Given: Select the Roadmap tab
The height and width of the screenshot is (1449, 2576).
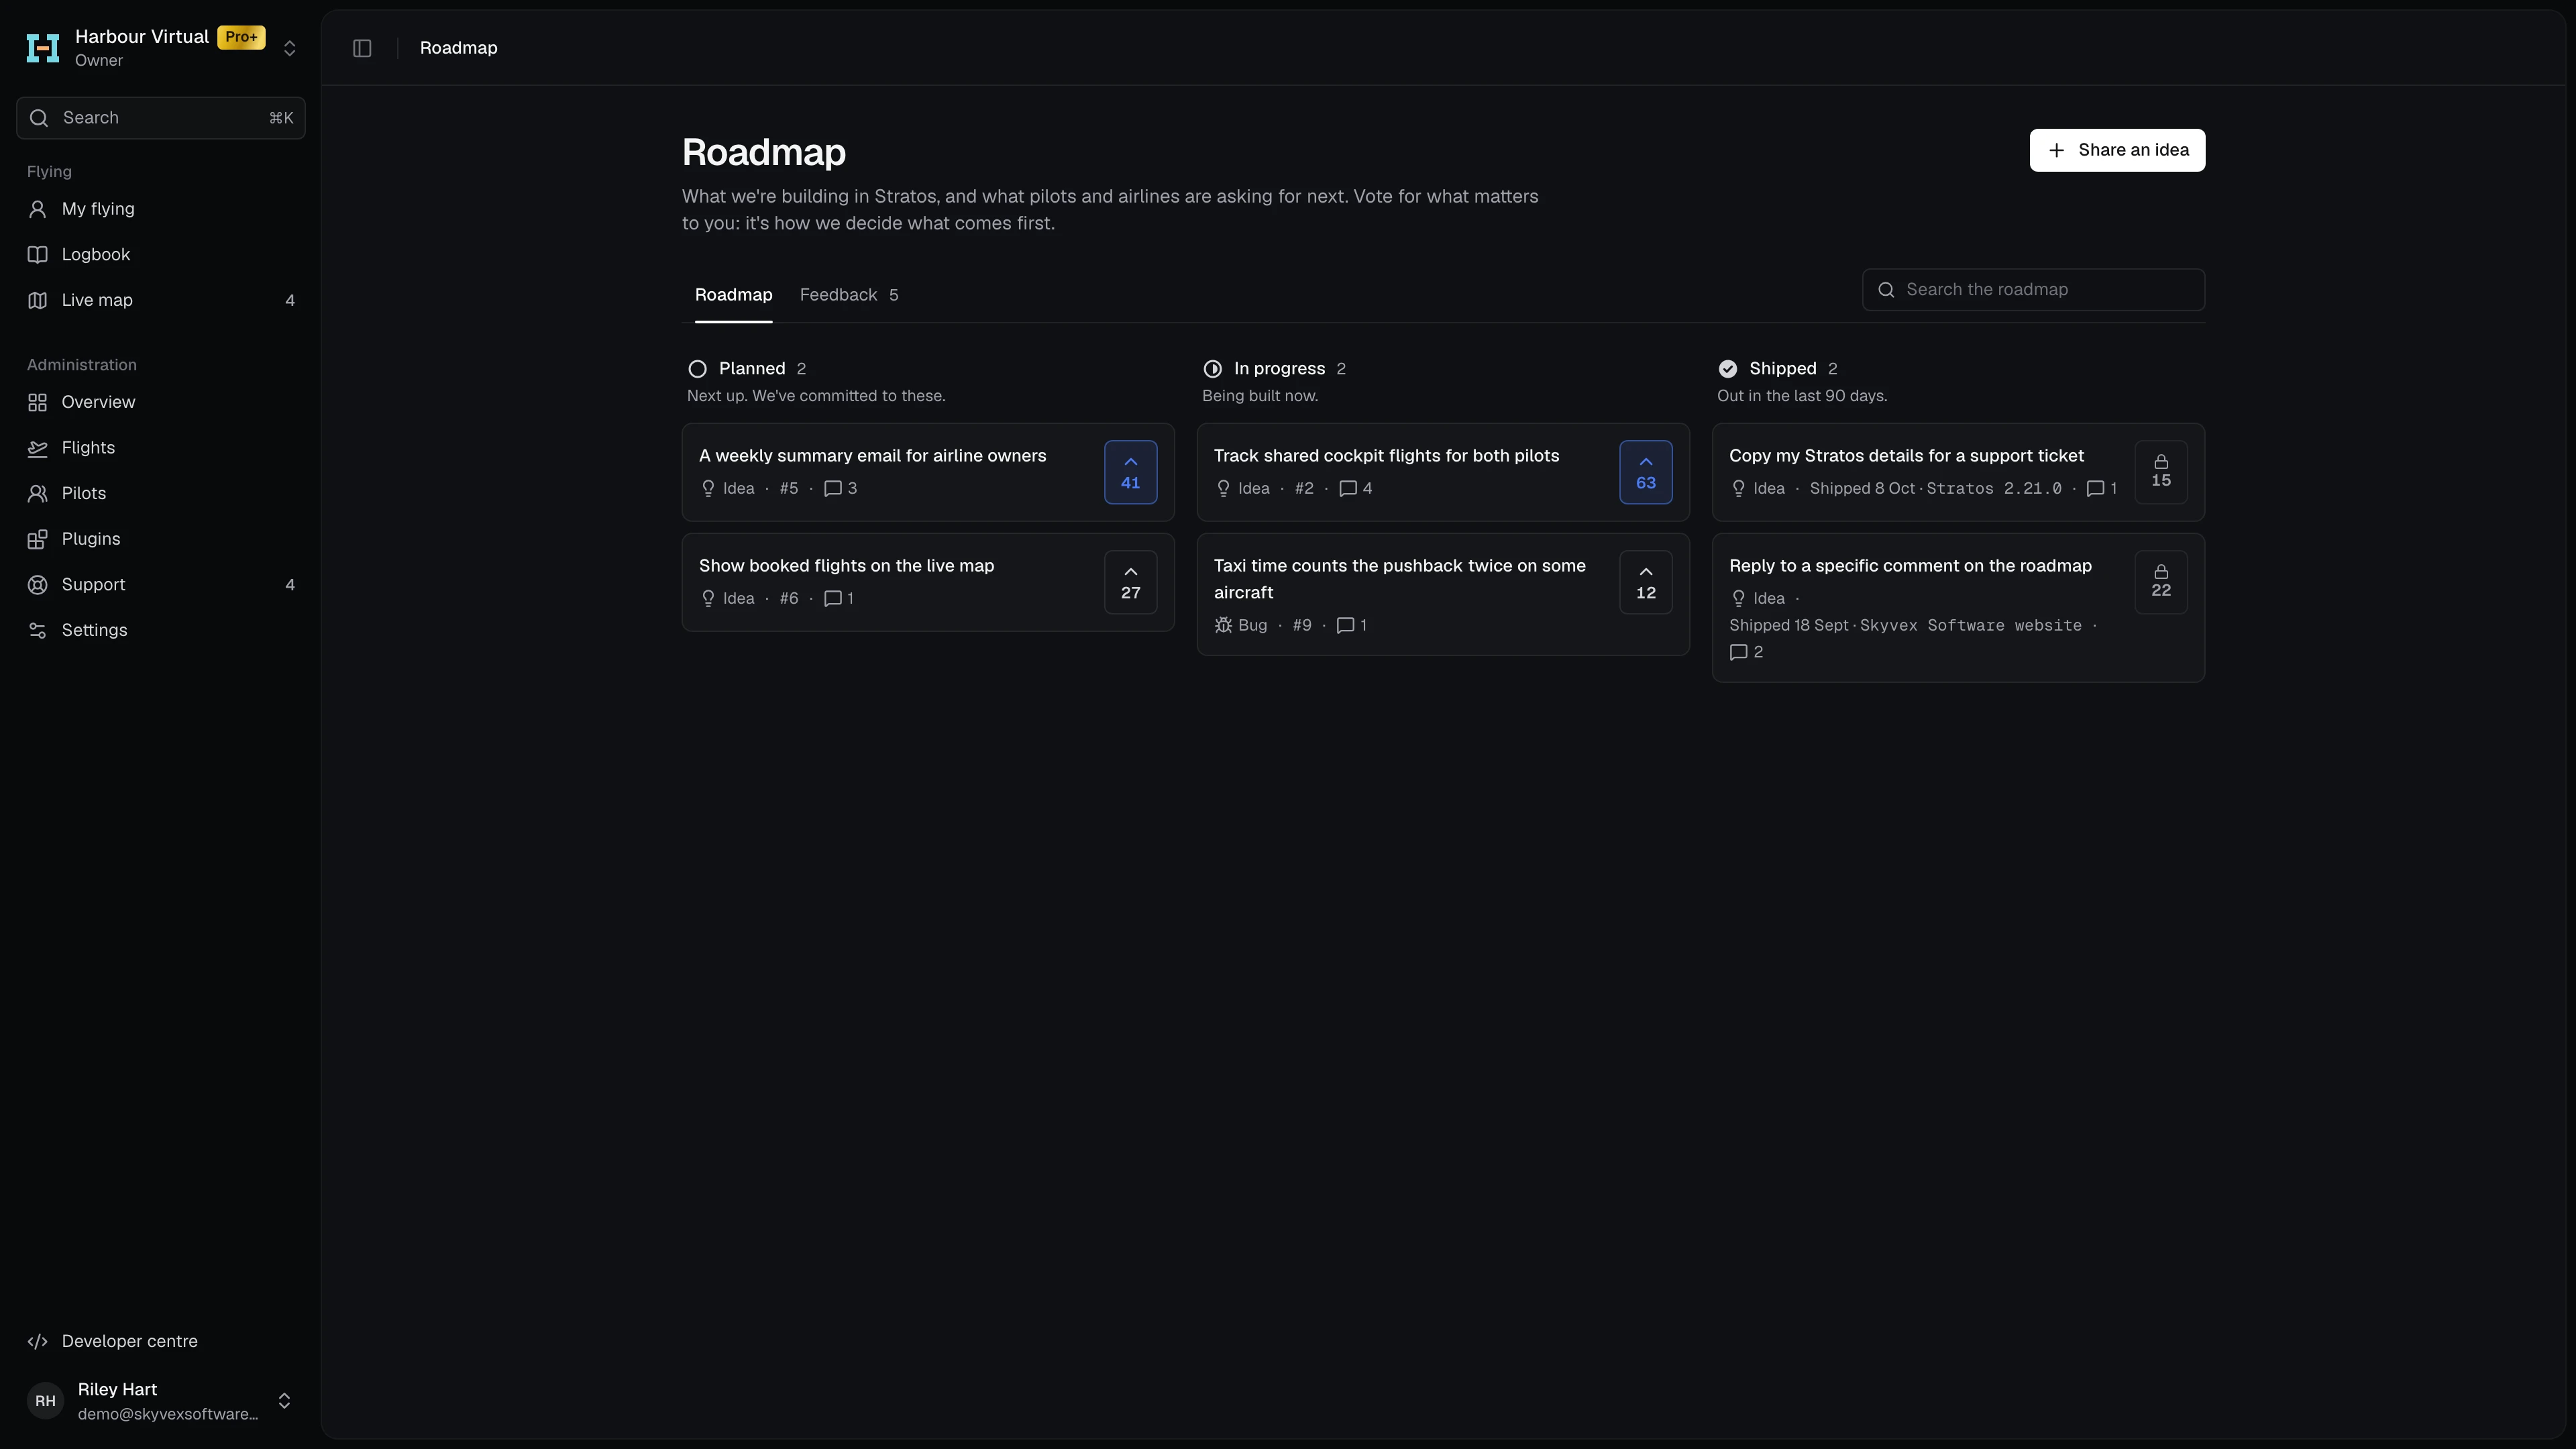Looking at the screenshot, I should (x=733, y=295).
